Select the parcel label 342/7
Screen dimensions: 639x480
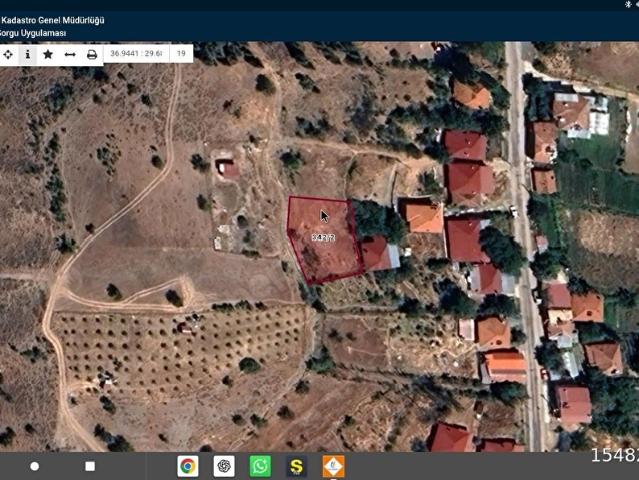(x=323, y=237)
